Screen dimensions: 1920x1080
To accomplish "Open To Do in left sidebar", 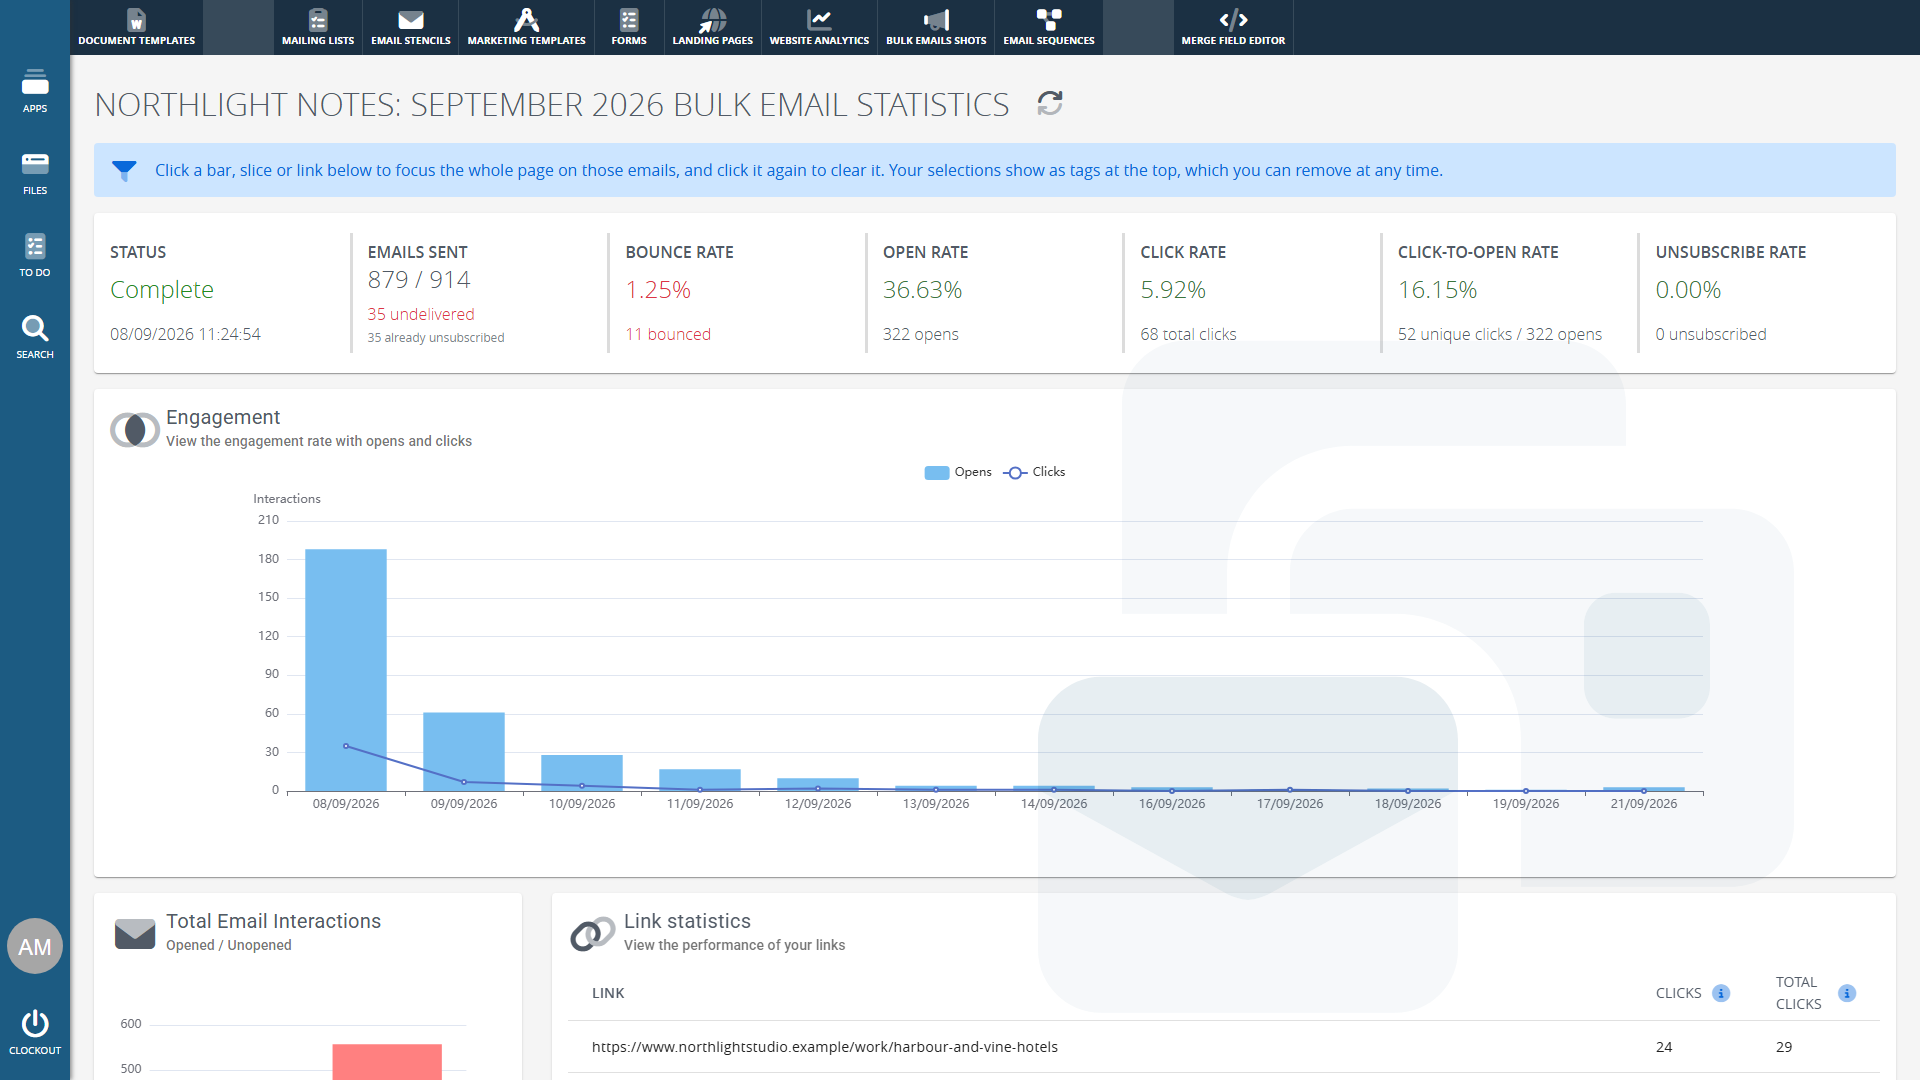I will [x=35, y=255].
